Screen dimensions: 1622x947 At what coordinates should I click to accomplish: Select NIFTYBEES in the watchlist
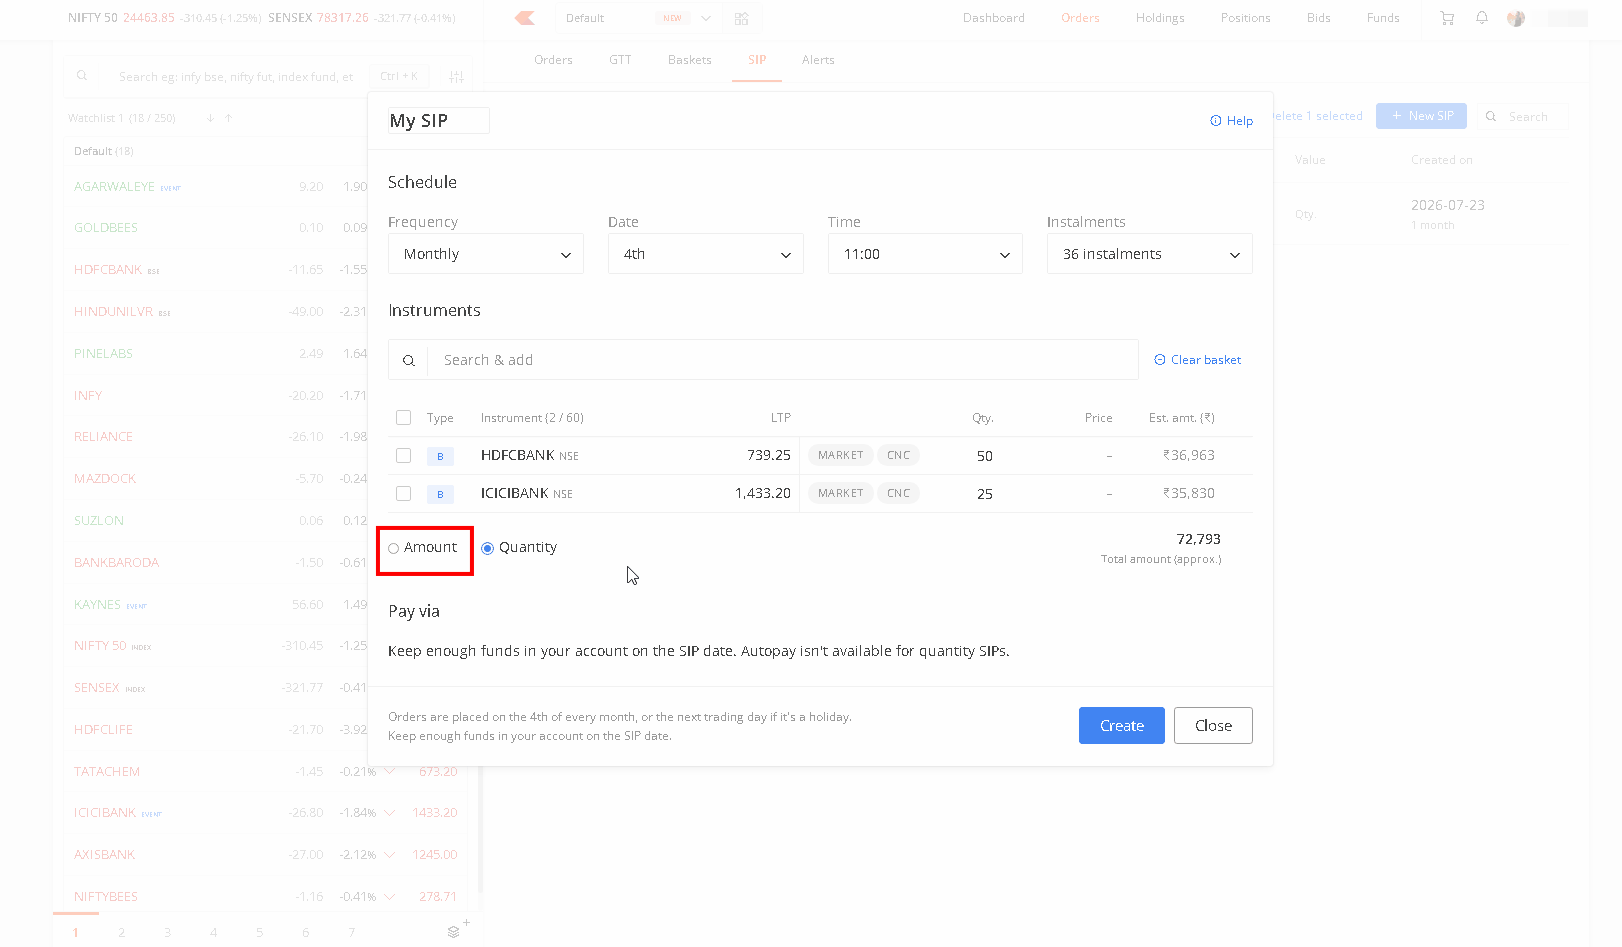(x=106, y=897)
